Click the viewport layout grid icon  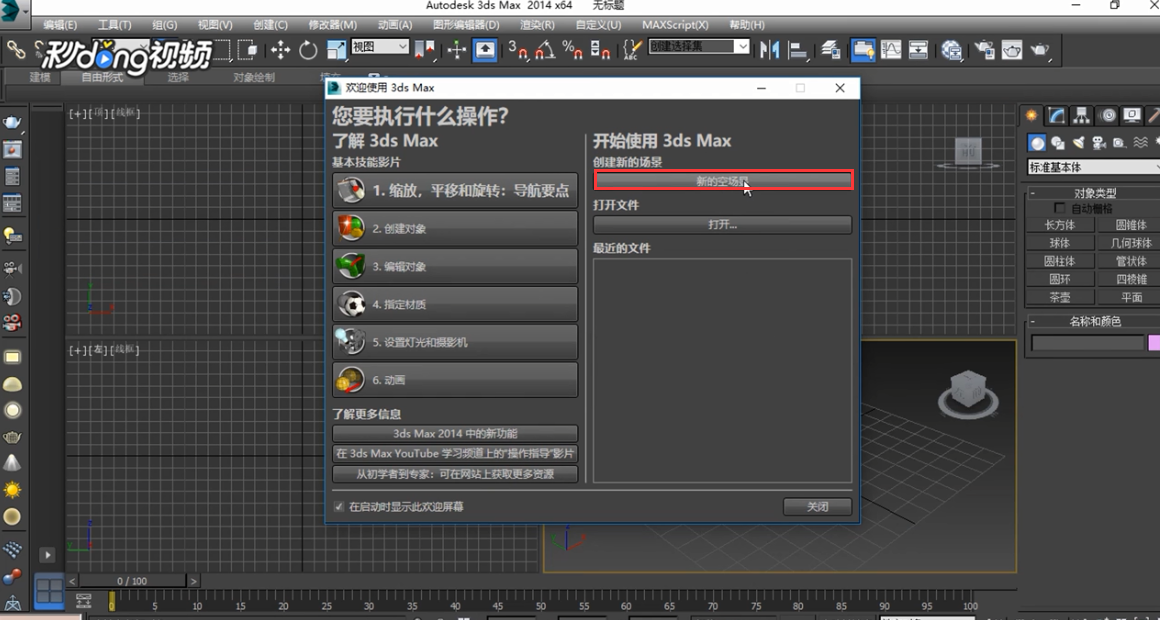coord(50,591)
